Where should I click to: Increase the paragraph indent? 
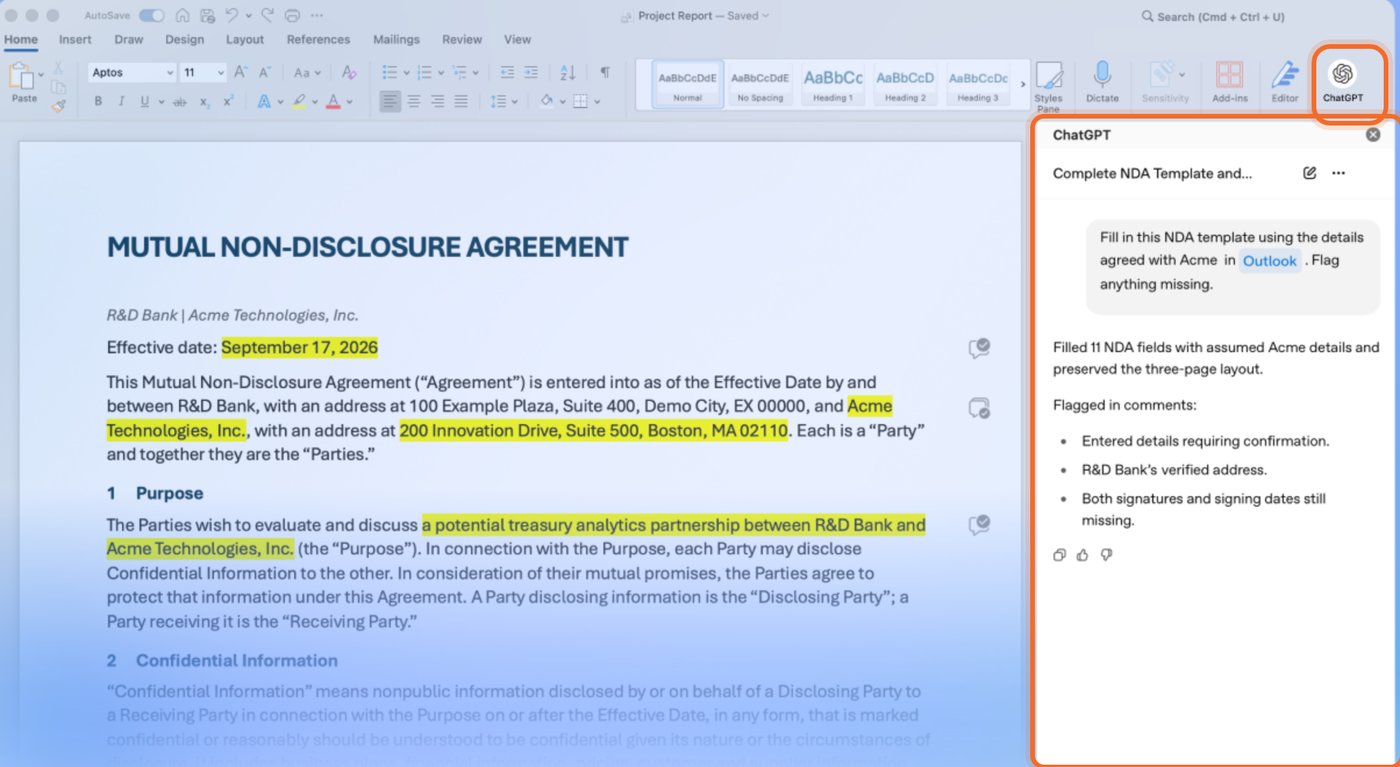pyautogui.click(x=531, y=72)
